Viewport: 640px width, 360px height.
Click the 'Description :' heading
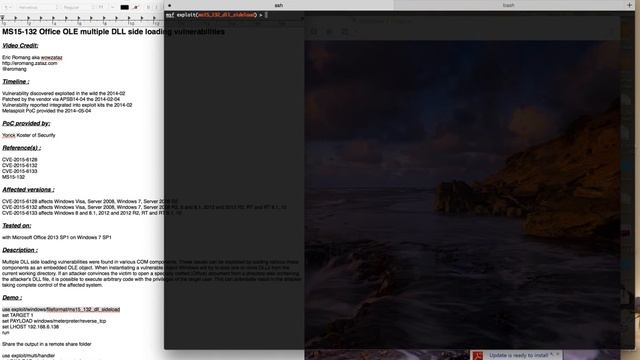[20, 249]
